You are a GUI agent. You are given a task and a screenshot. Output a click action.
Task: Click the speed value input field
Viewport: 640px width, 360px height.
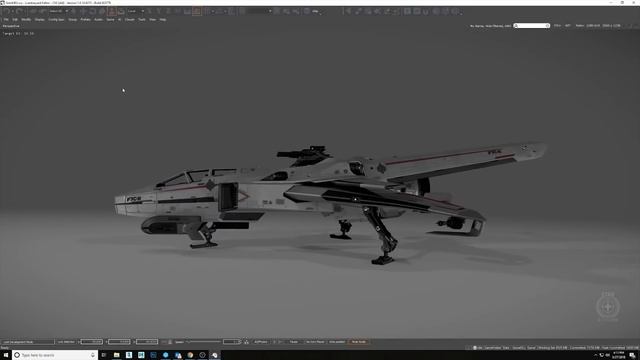[231, 342]
